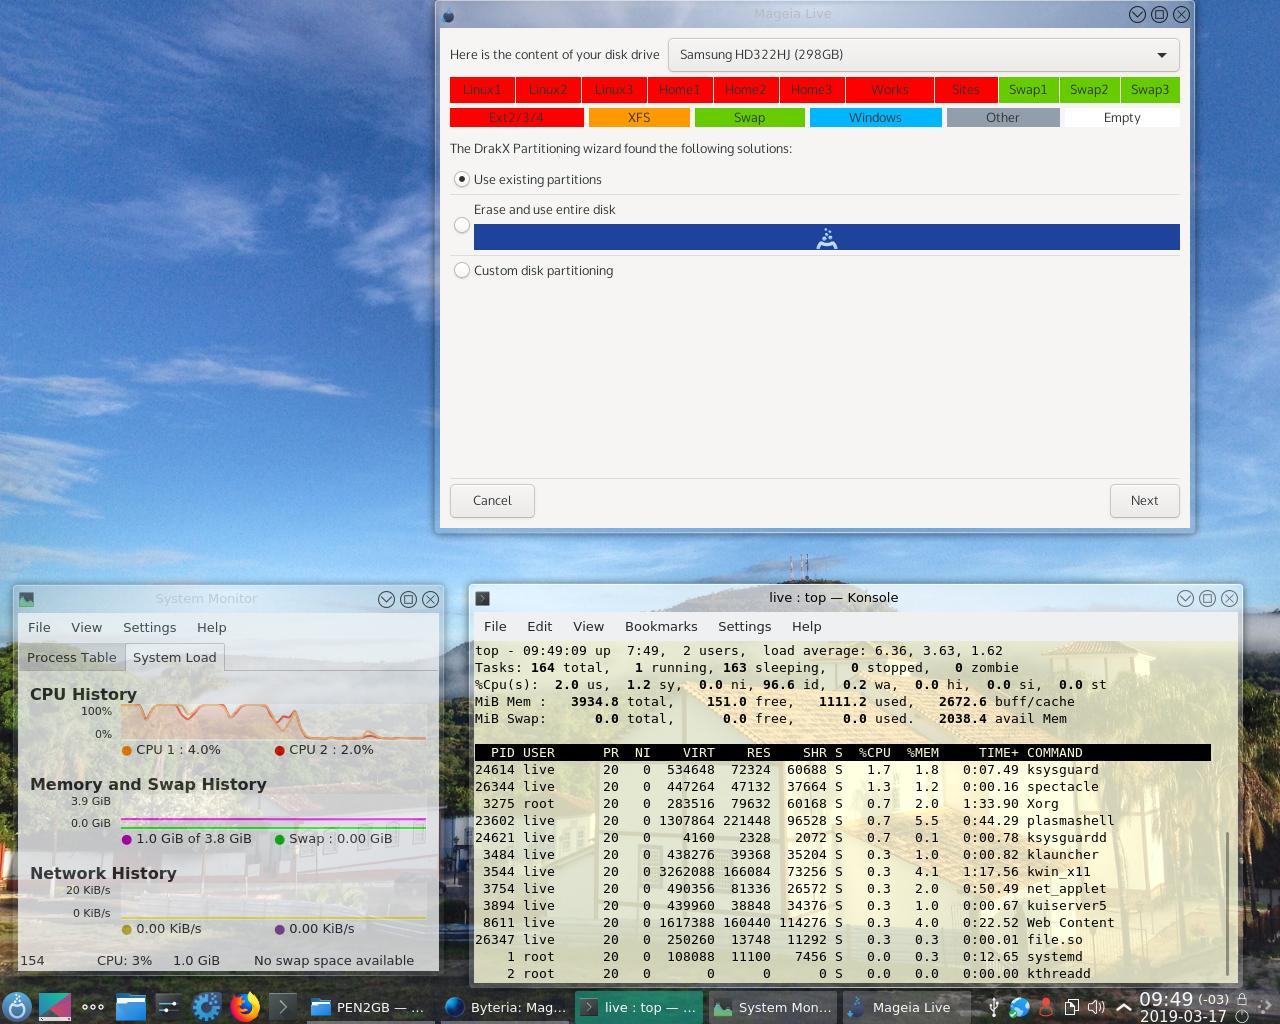Open the Dolphin file manager launcher

[130, 1007]
